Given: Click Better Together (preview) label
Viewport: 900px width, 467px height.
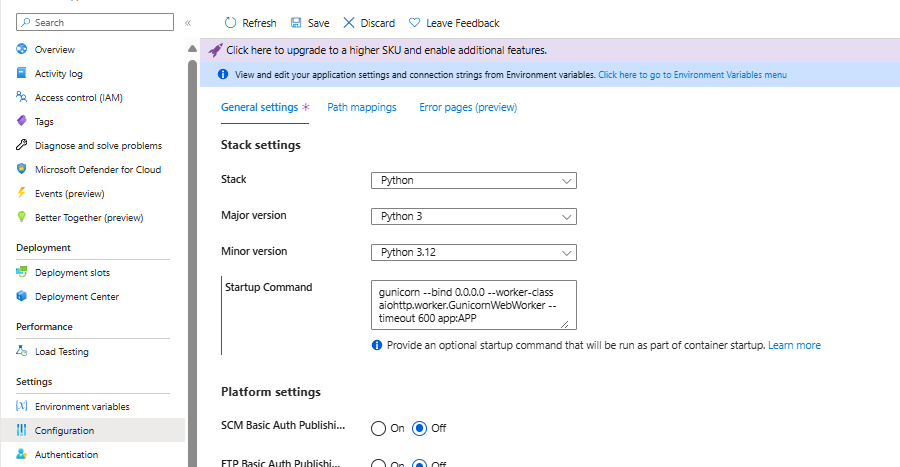Looking at the screenshot, I should (89, 218).
